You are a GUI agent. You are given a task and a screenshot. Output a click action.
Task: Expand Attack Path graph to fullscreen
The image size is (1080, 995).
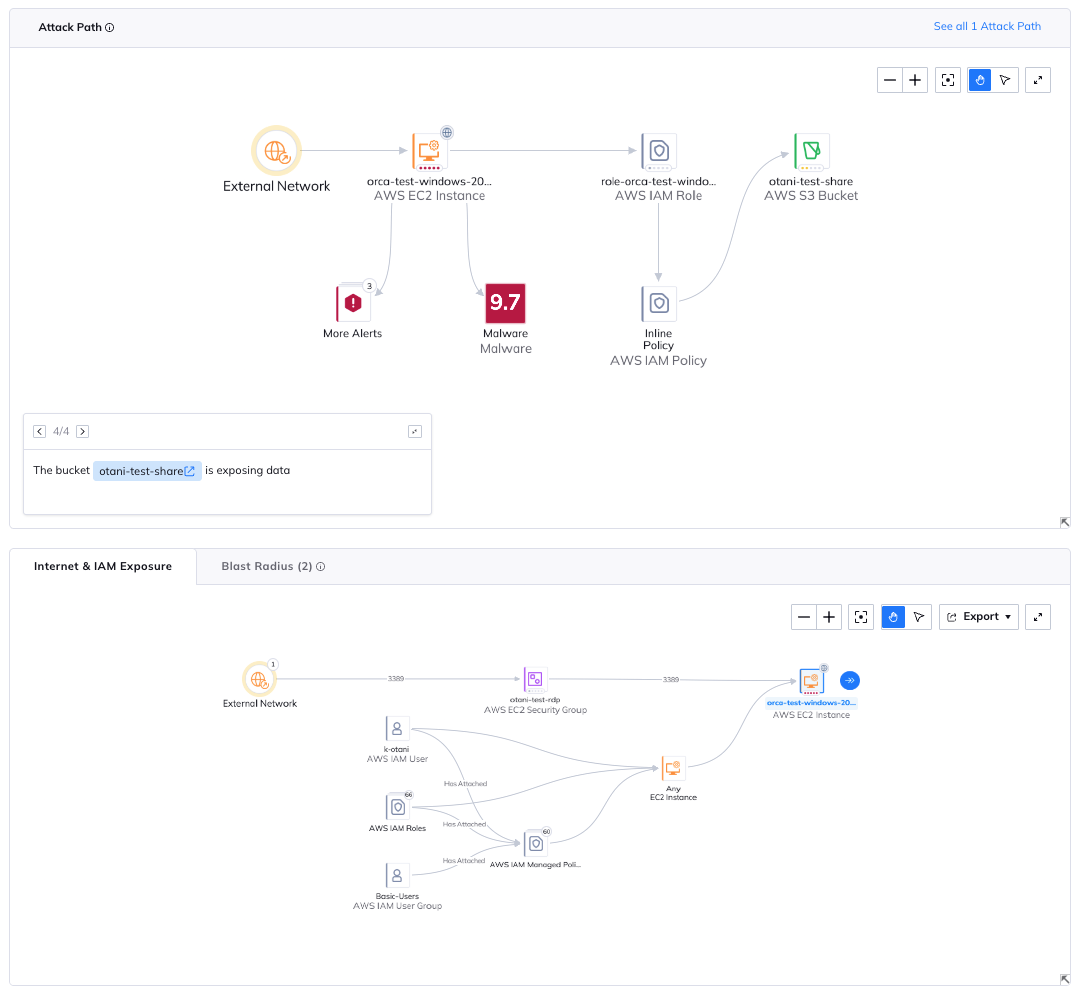(x=1037, y=80)
